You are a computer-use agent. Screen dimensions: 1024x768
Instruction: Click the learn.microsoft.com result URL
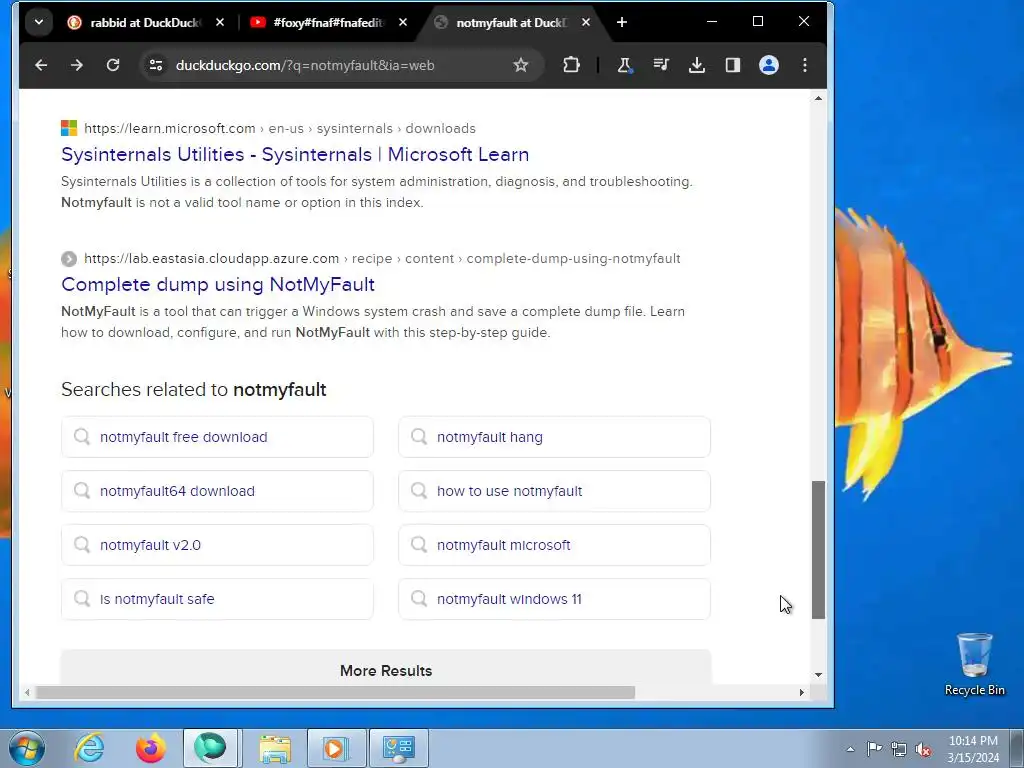tap(280, 129)
